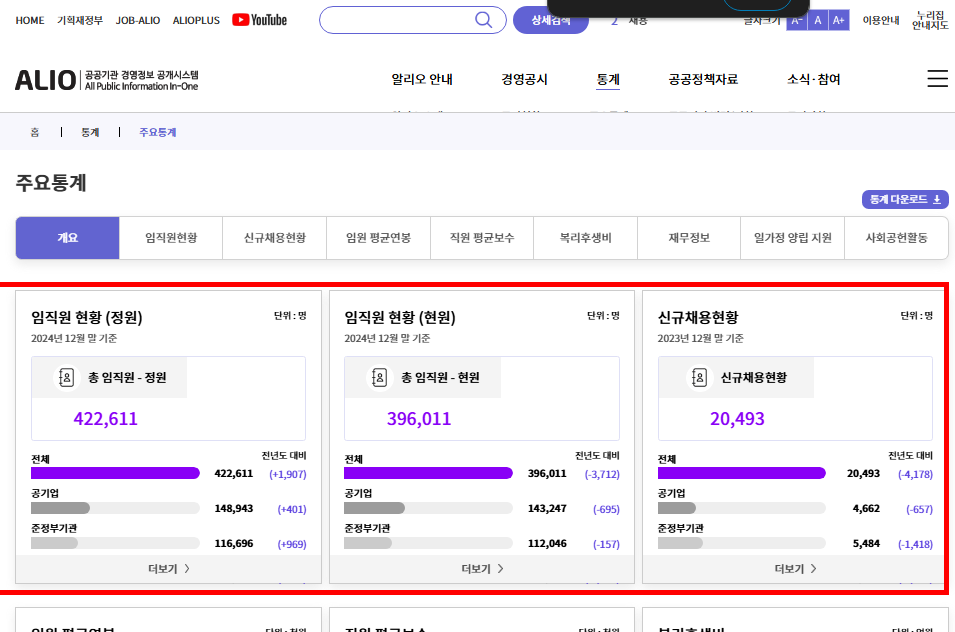Click the 상세검색 button
955x632 pixels.
(551, 19)
